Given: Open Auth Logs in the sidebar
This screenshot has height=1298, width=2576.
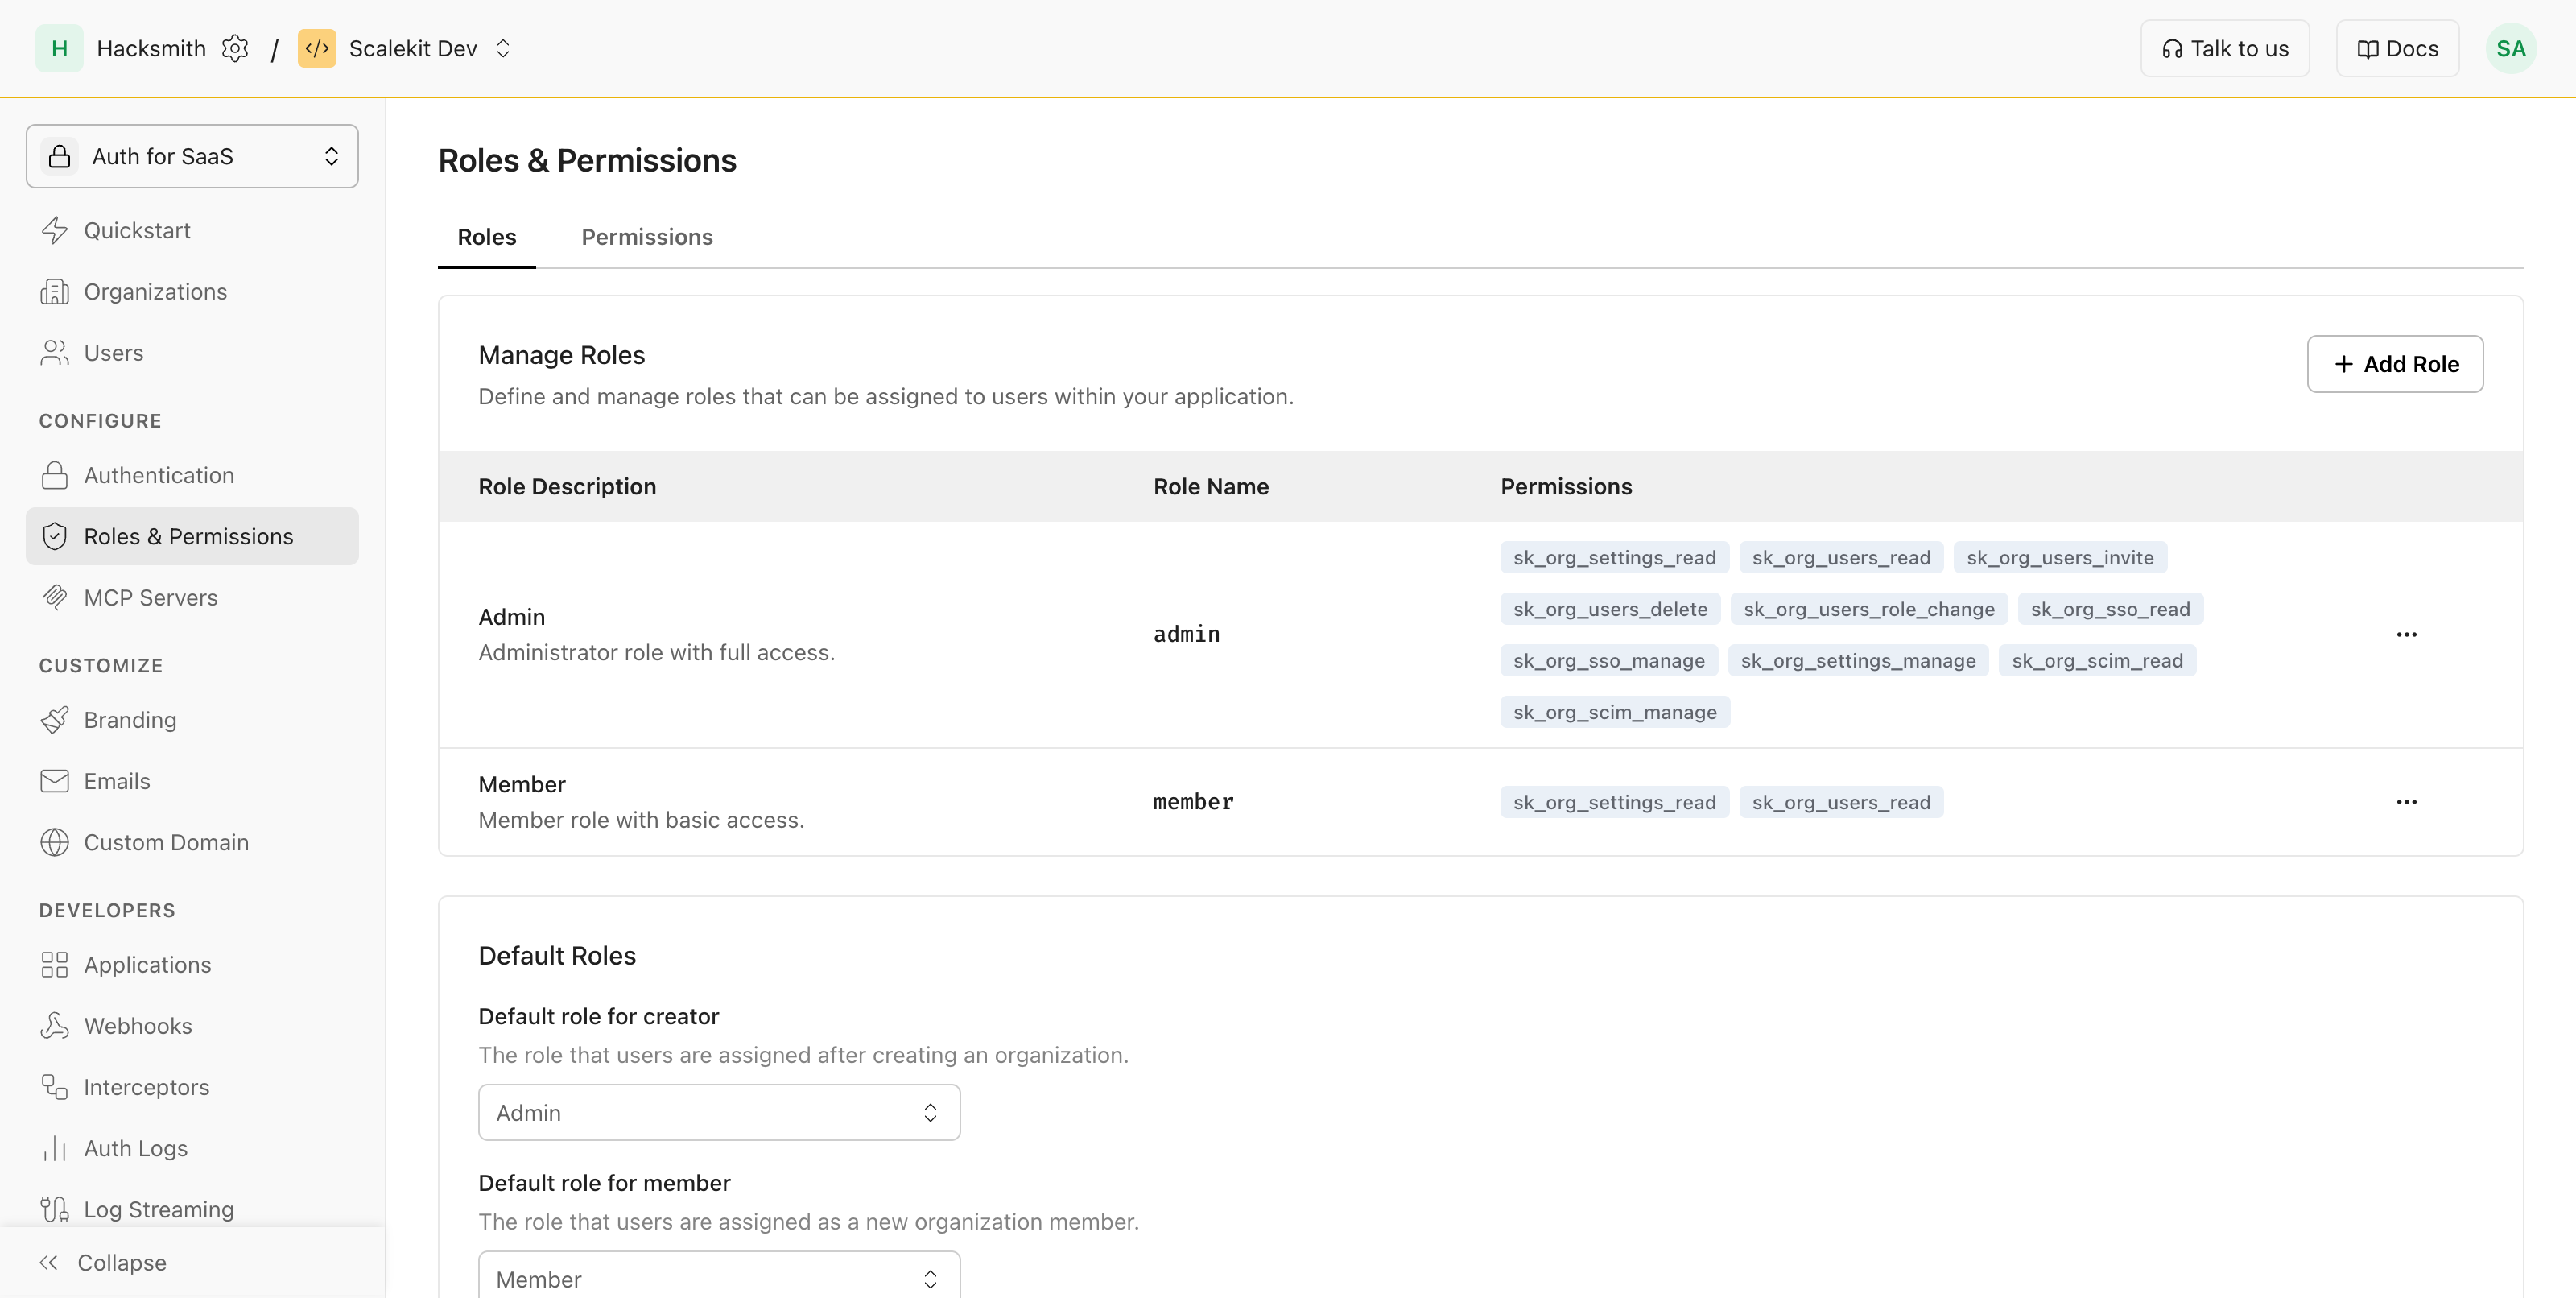Looking at the screenshot, I should (x=192, y=1148).
